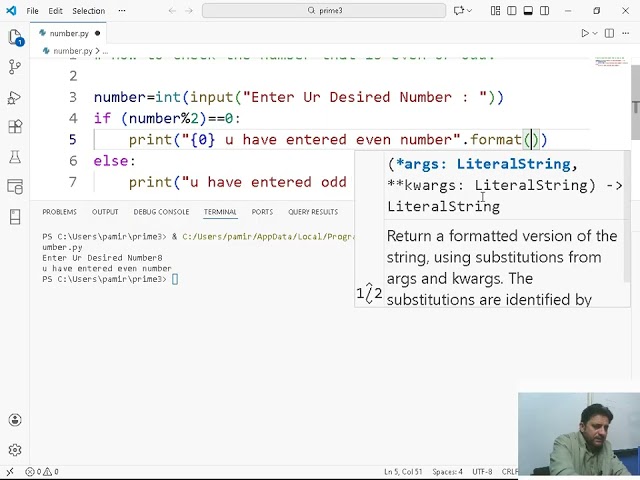Toggle the bottom Panel visibility
Image resolution: width=640 pixels, height=480 pixels.
click(528, 11)
